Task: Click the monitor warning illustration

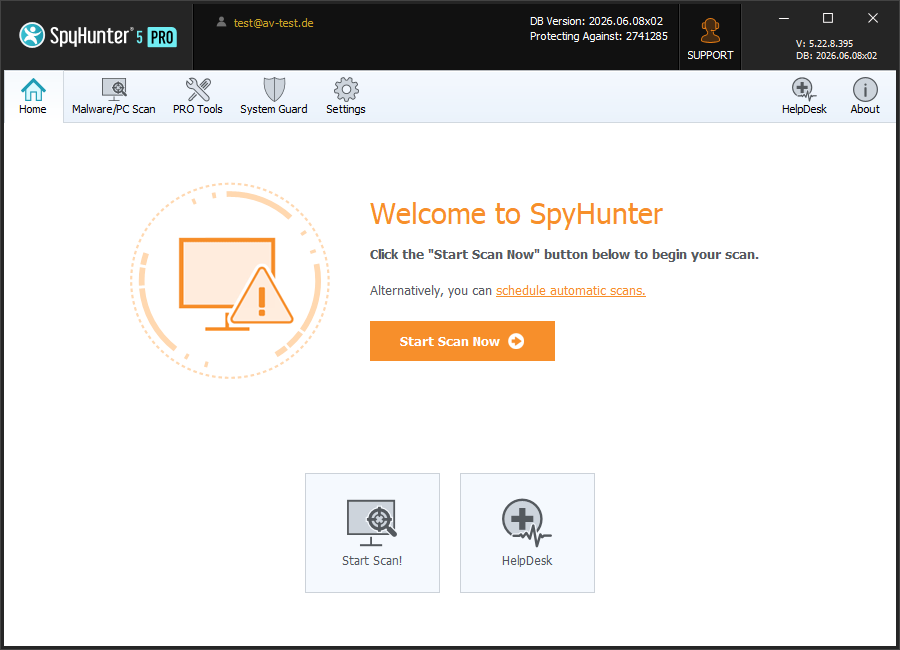Action: point(230,281)
